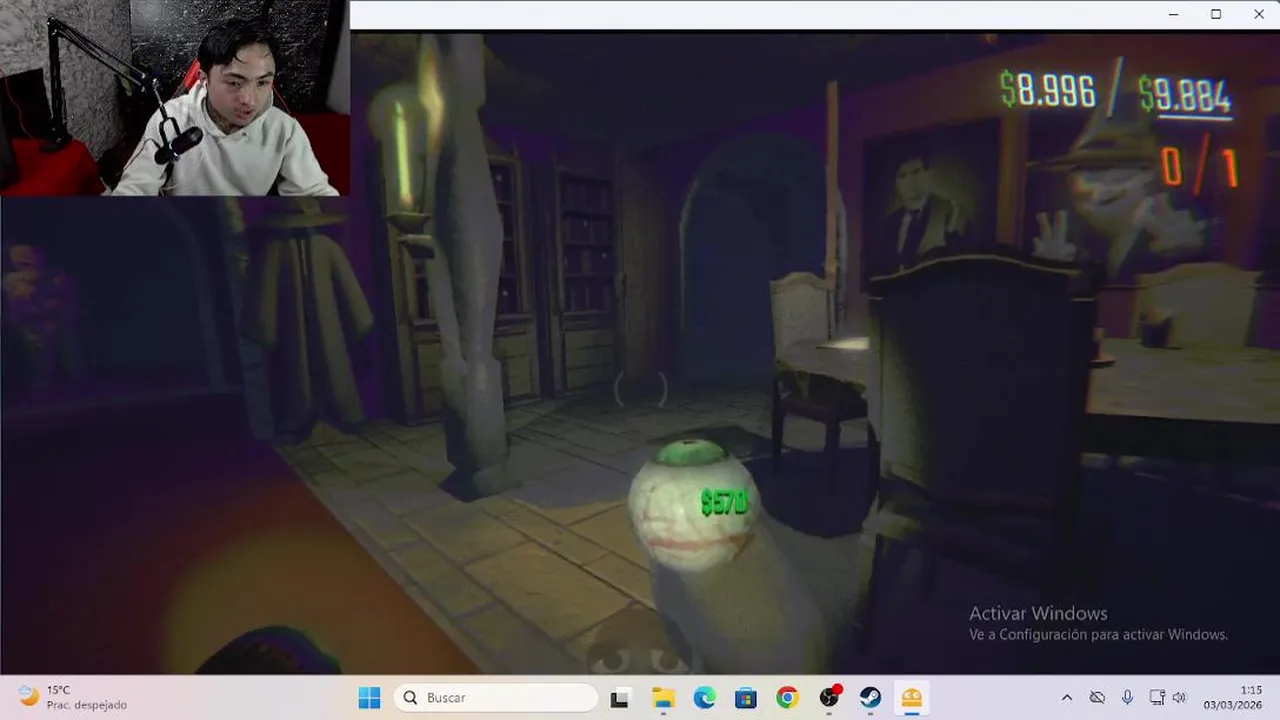Open the volume tray icon
The image size is (1280, 720).
[1179, 697]
